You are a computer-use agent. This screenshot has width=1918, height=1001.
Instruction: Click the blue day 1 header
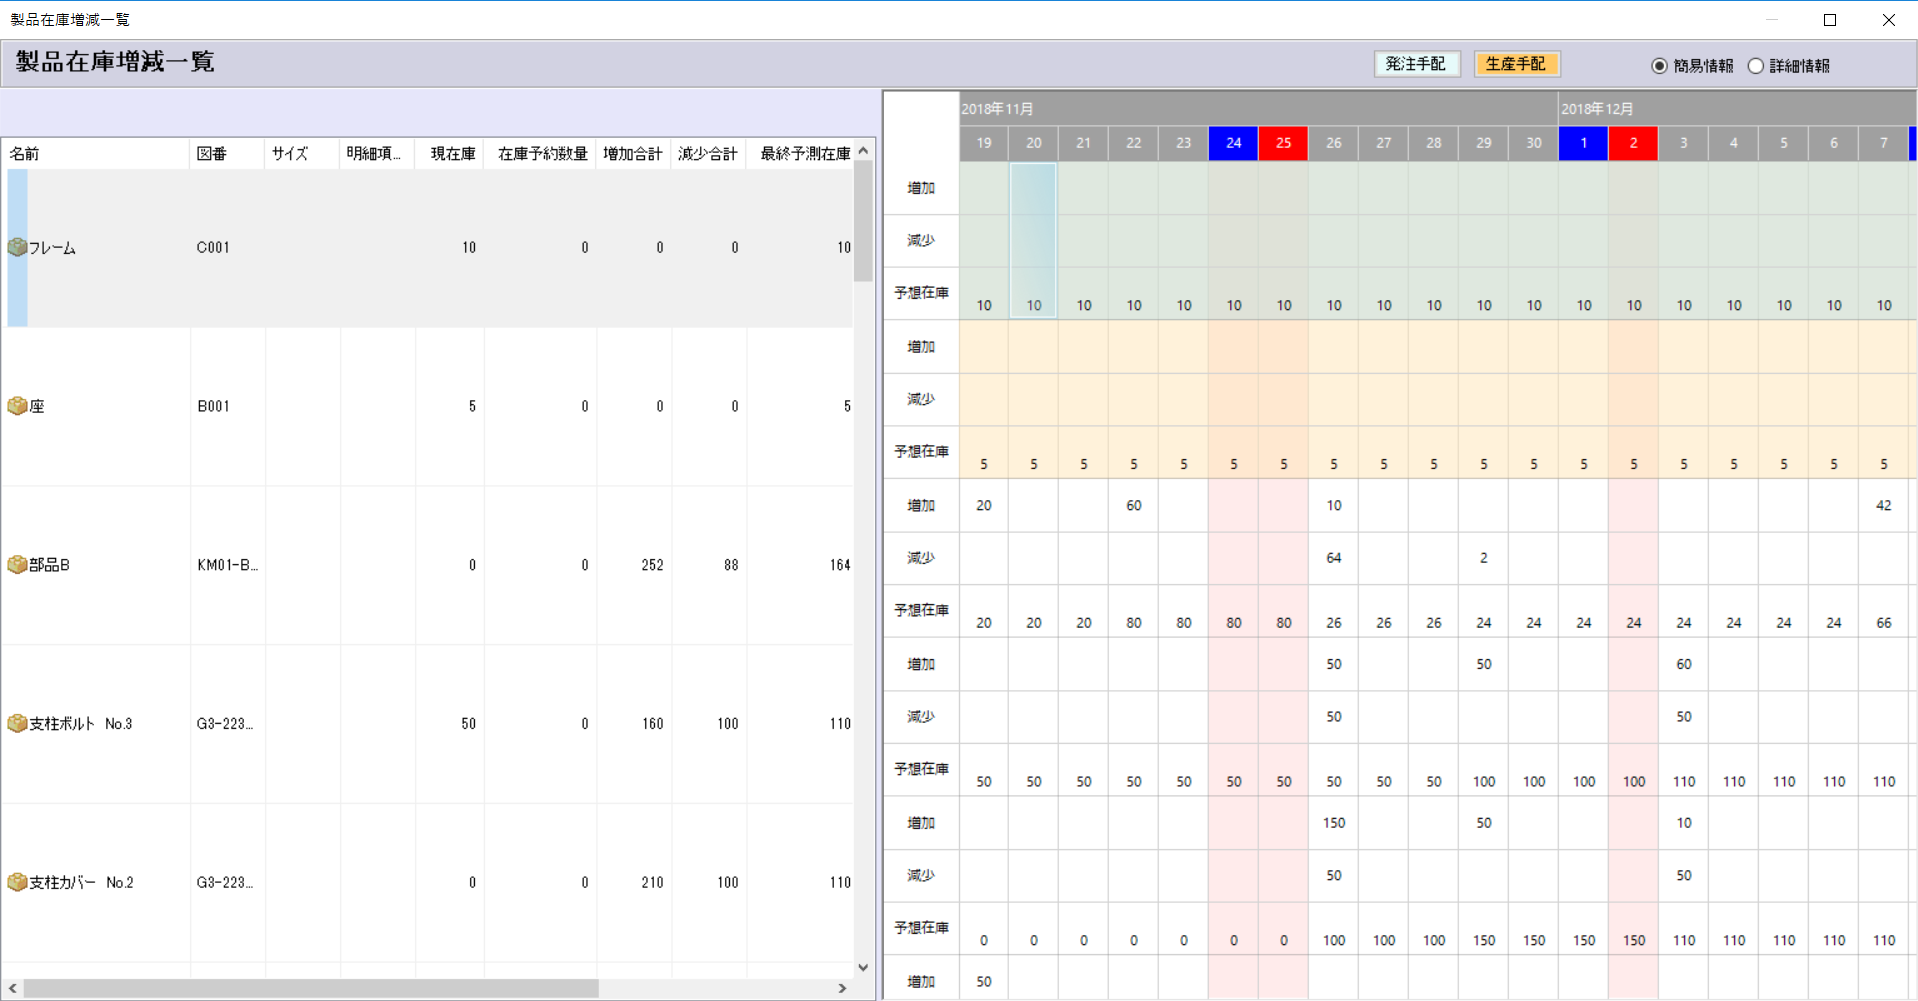1584,143
